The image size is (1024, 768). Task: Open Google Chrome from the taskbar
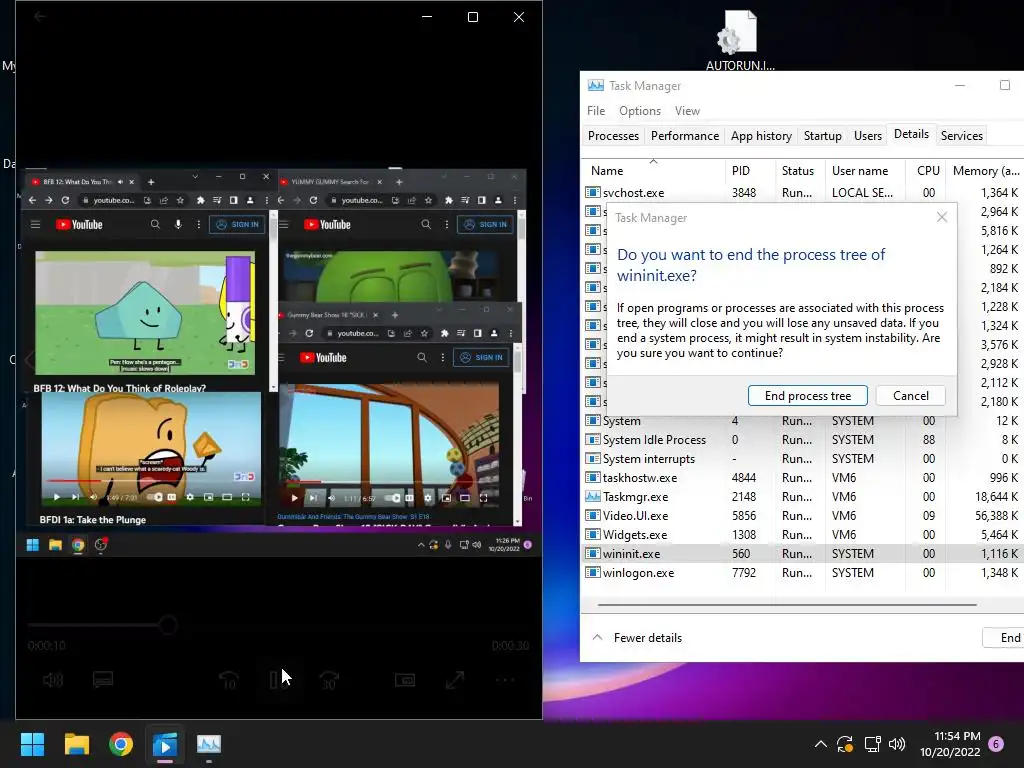121,744
